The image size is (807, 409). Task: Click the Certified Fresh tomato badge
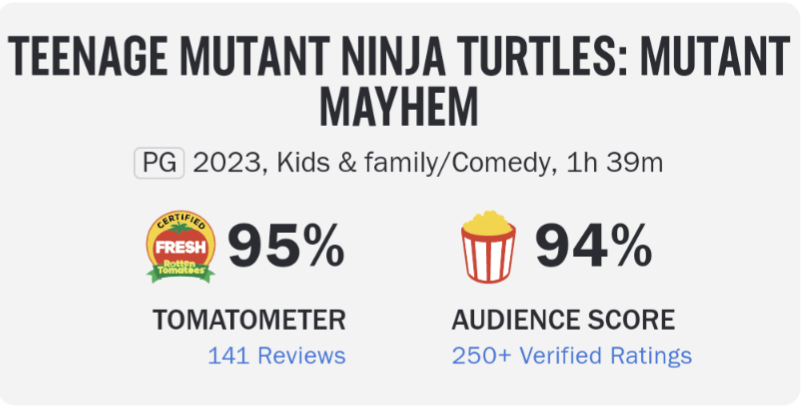tap(180, 247)
